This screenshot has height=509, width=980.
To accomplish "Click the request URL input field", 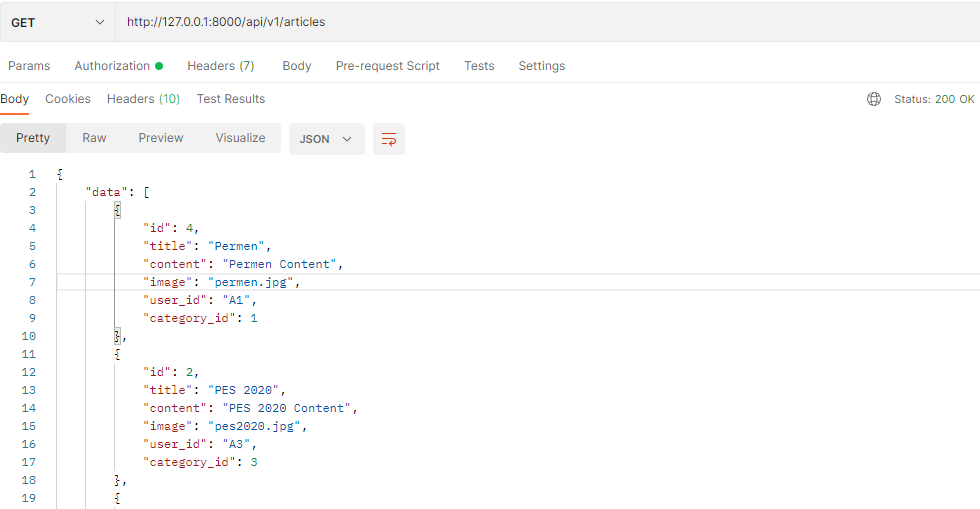I will [x=548, y=23].
